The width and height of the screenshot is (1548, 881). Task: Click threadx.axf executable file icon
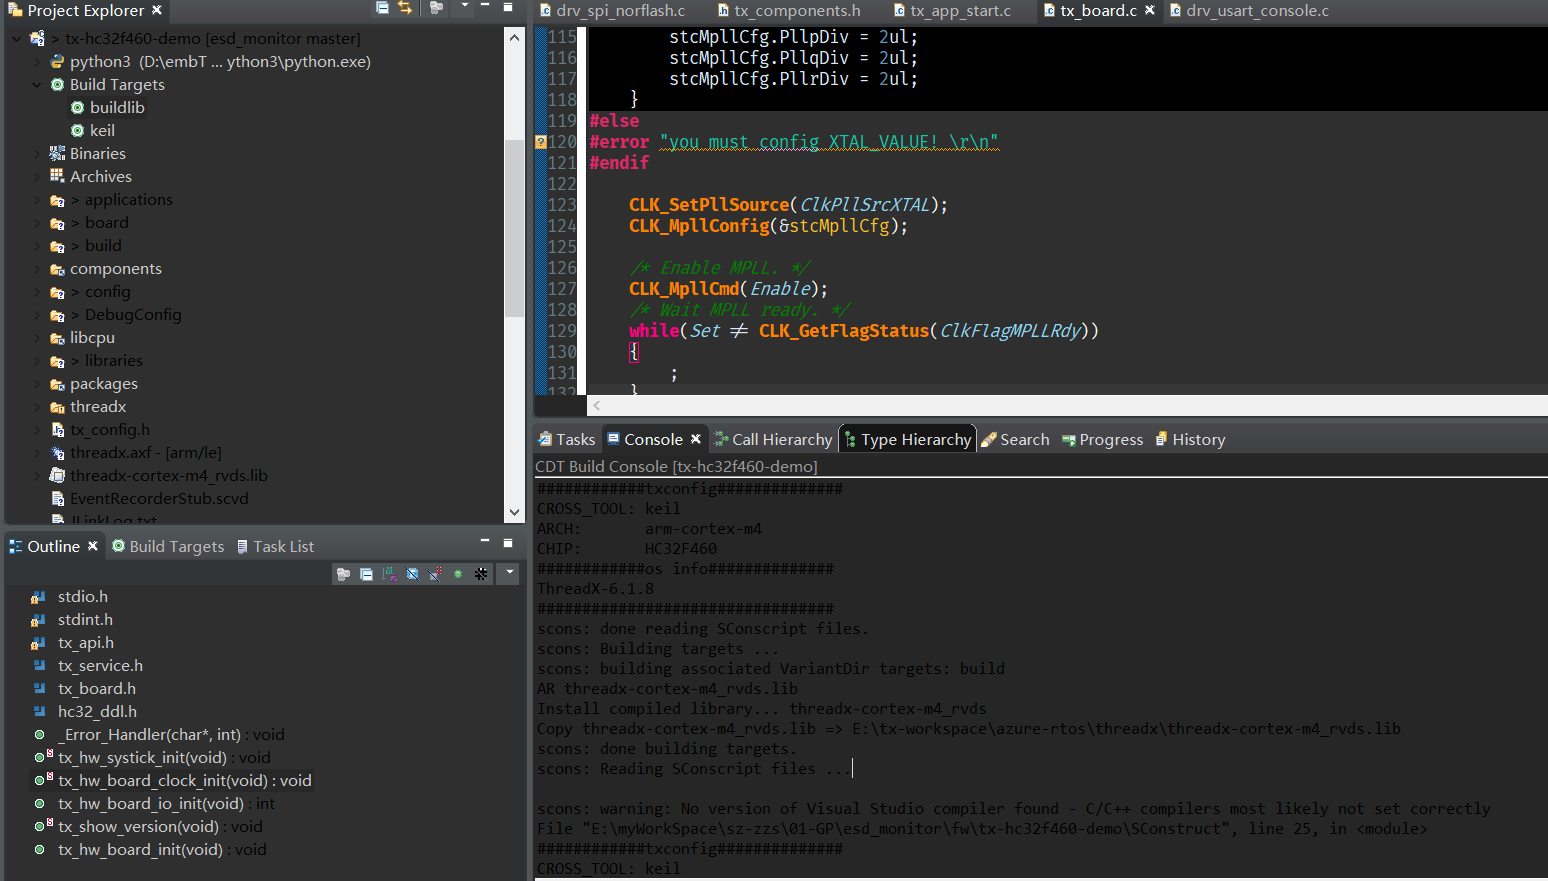pos(57,453)
